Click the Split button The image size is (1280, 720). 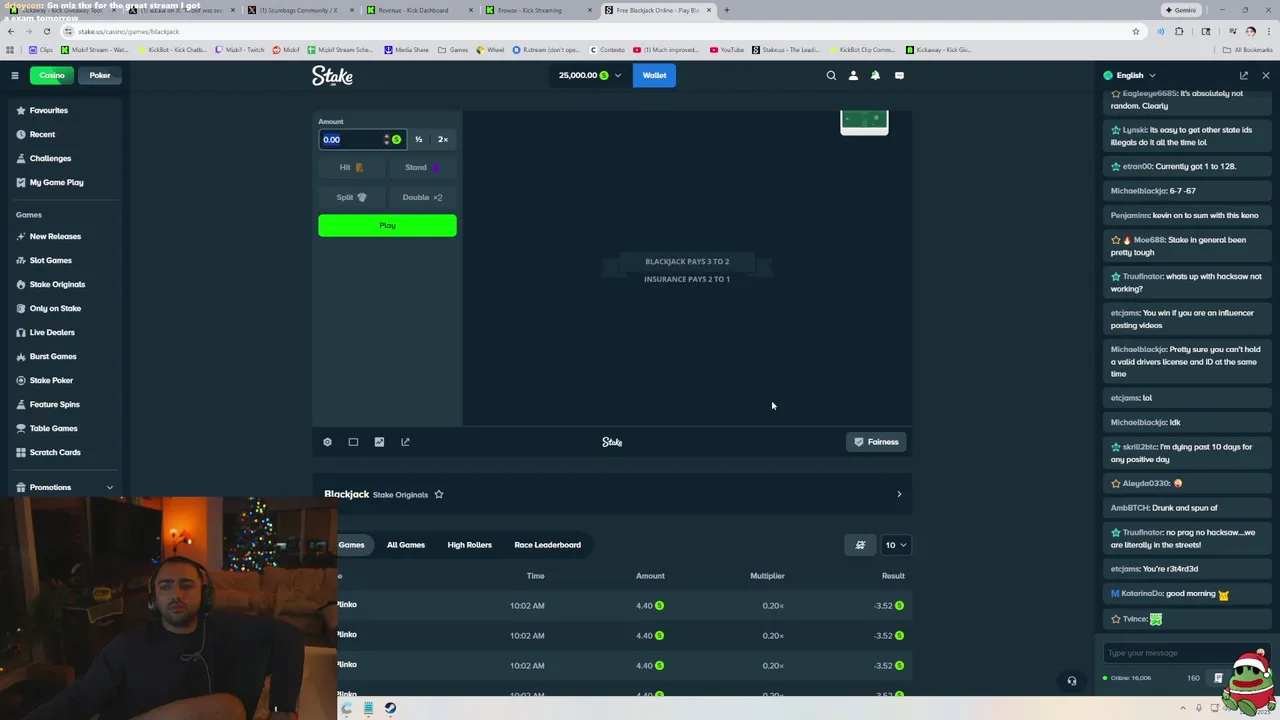point(351,197)
